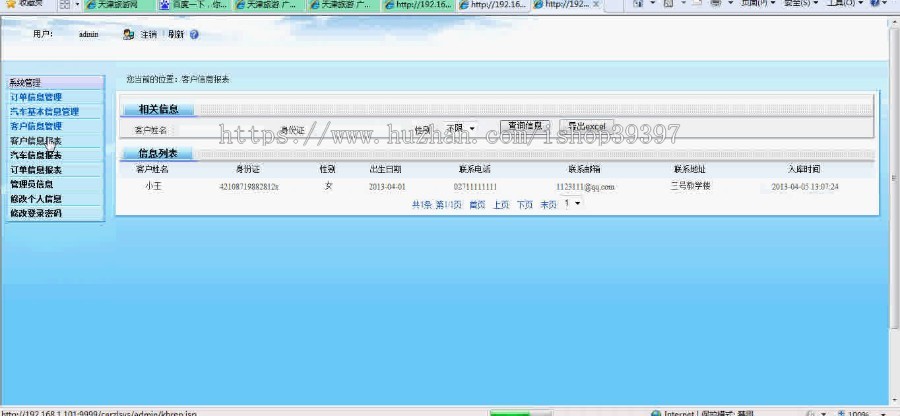Click the 信息列表 section header

coord(158,153)
